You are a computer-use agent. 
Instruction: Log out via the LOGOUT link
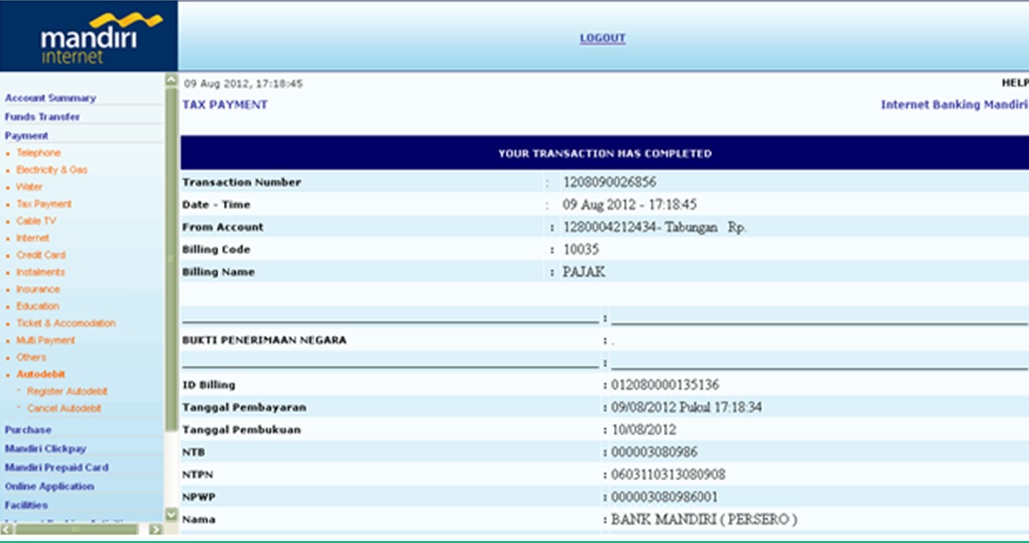[x=602, y=38]
